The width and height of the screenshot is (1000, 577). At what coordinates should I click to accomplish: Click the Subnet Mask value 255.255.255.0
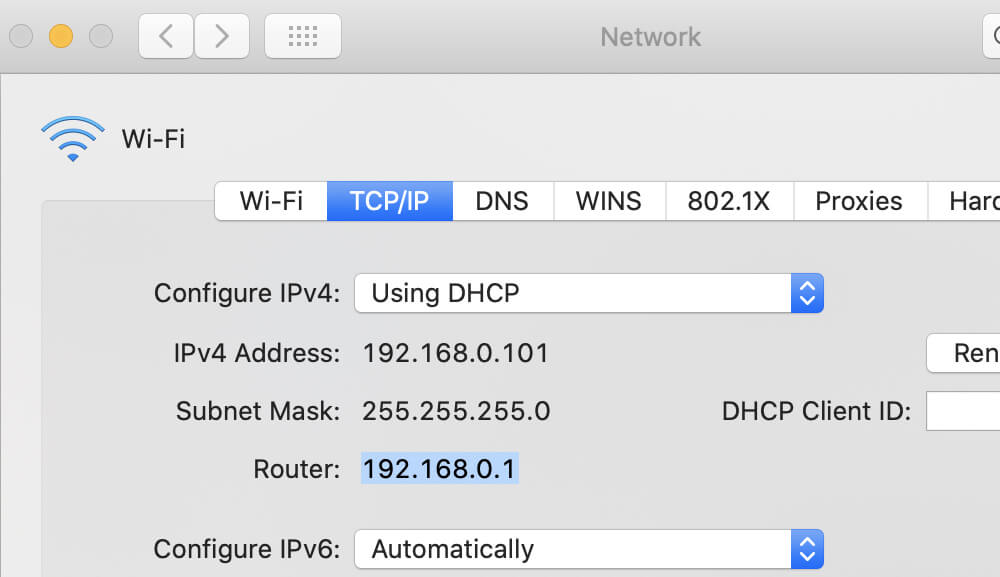click(x=456, y=411)
